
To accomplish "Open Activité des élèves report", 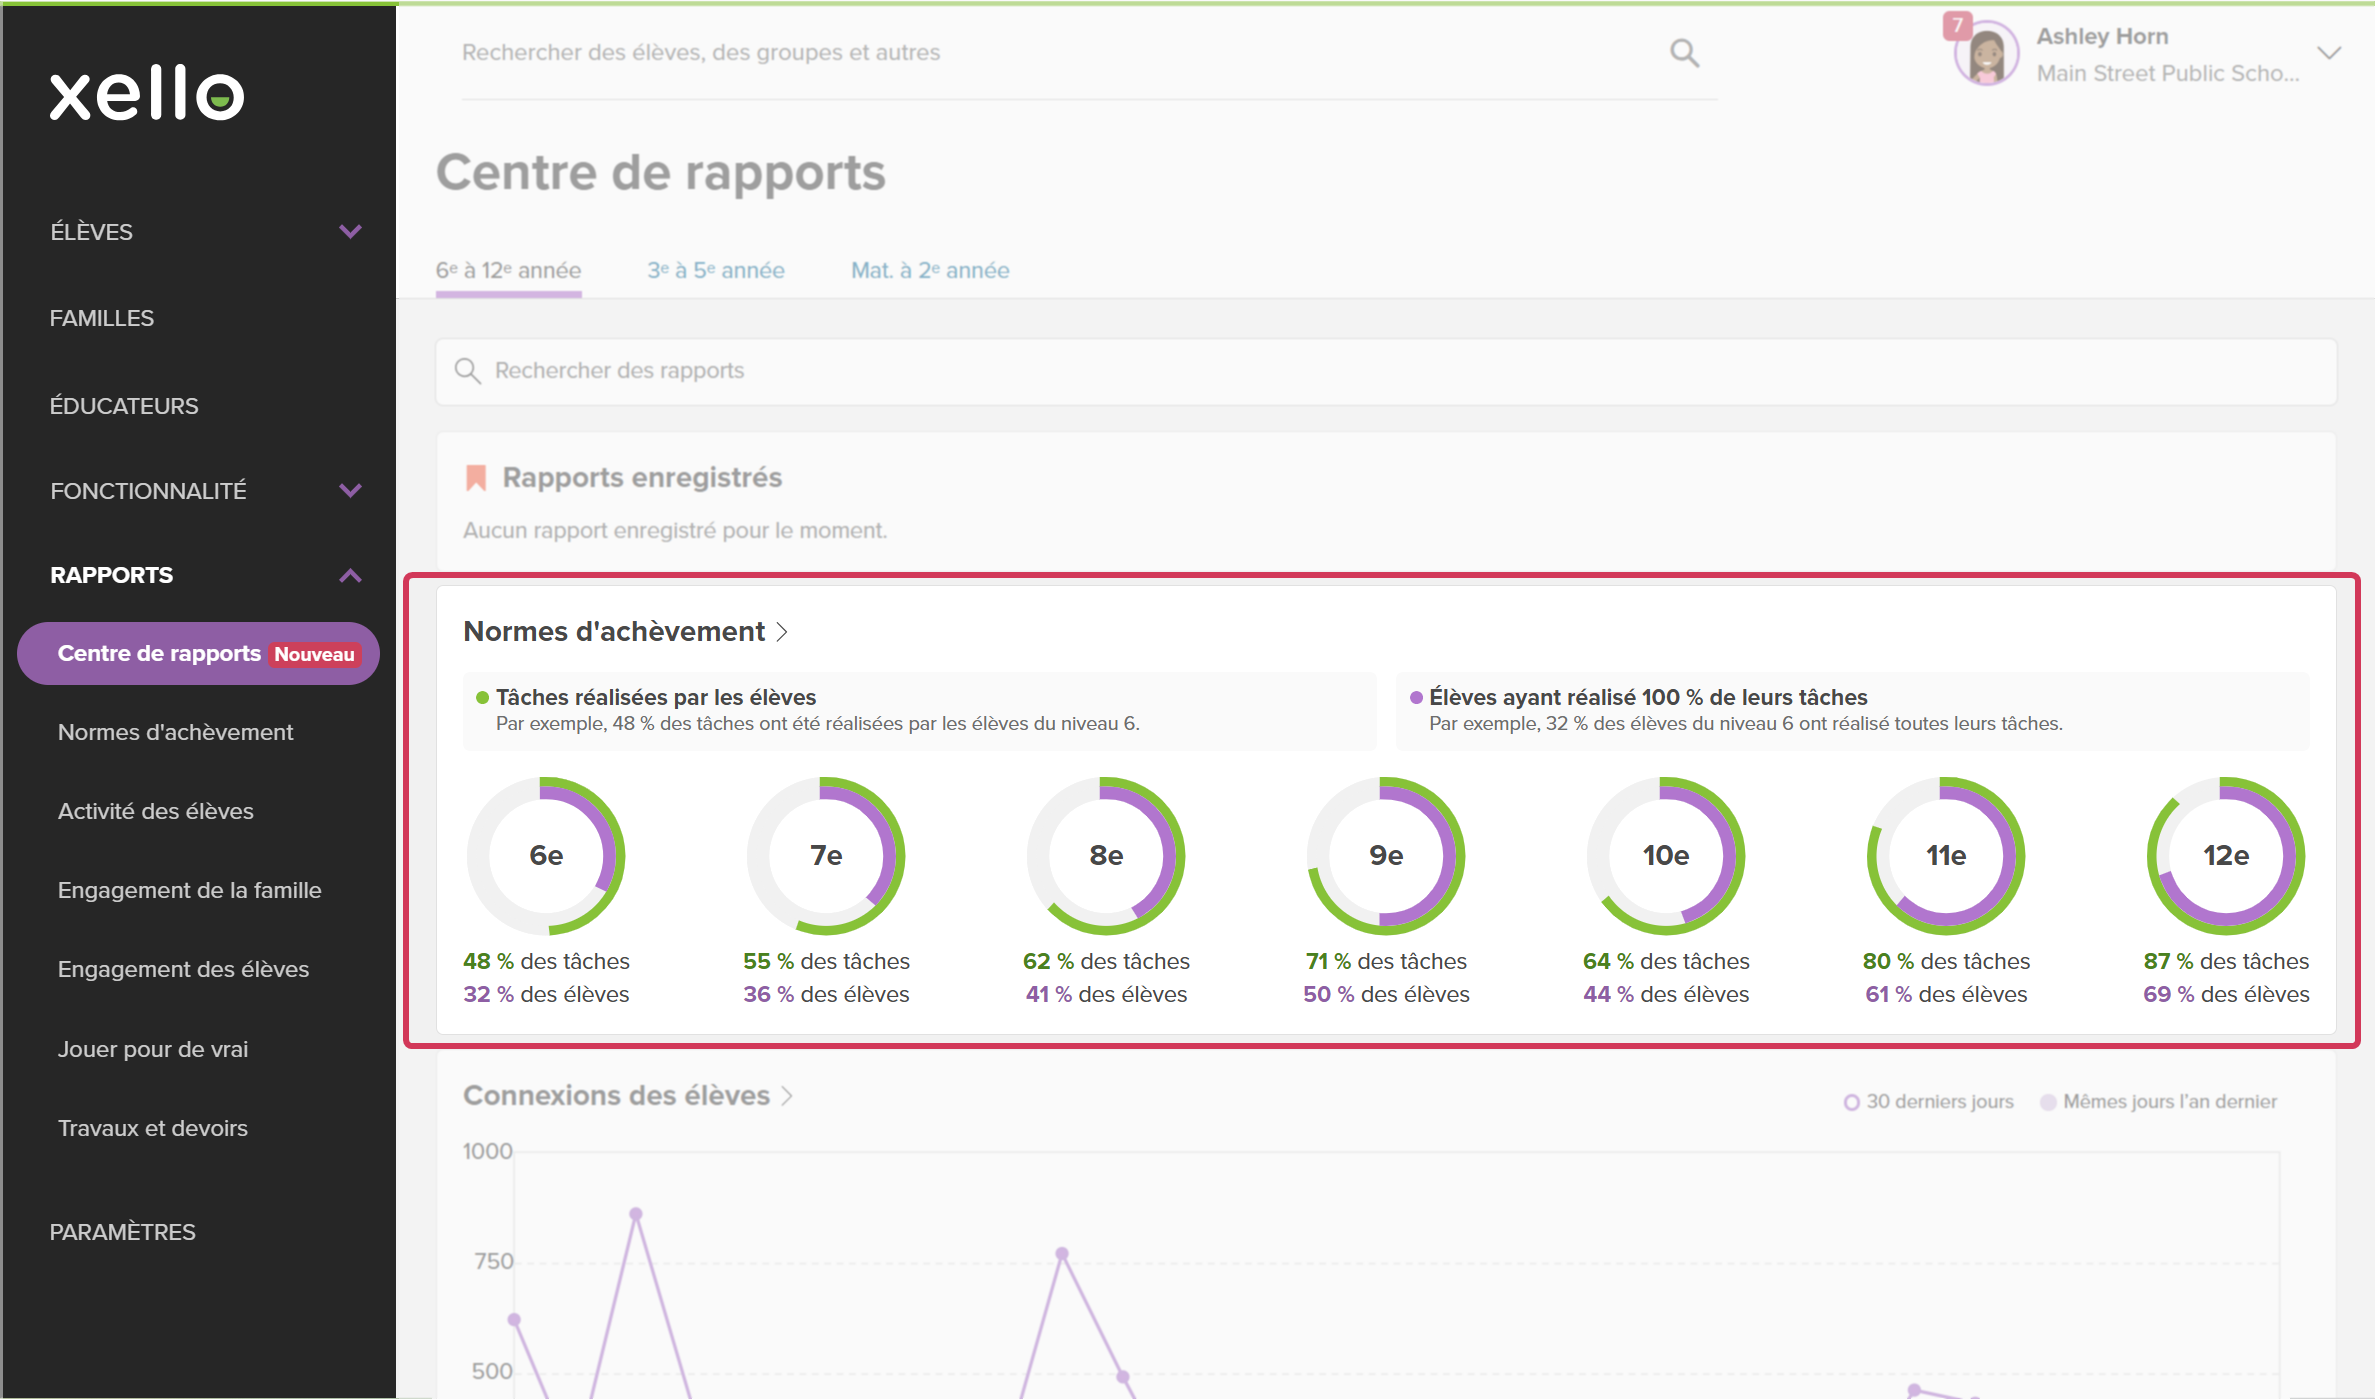I will click(156, 811).
